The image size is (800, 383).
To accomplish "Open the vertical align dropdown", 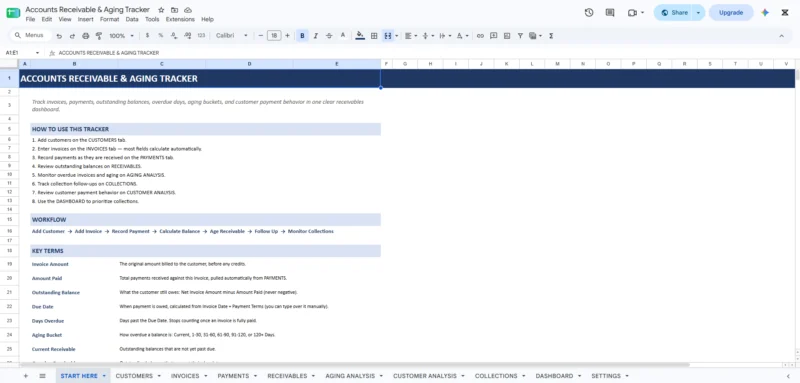I will (428, 36).
